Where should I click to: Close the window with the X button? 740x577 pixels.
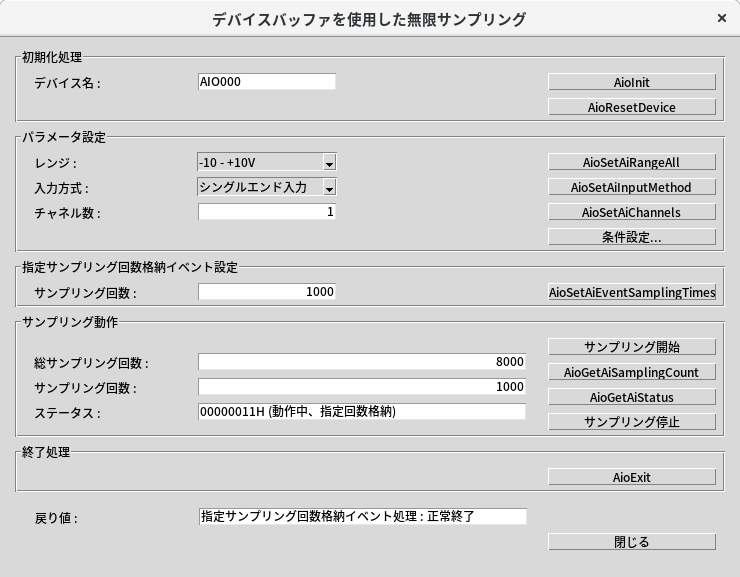(722, 19)
